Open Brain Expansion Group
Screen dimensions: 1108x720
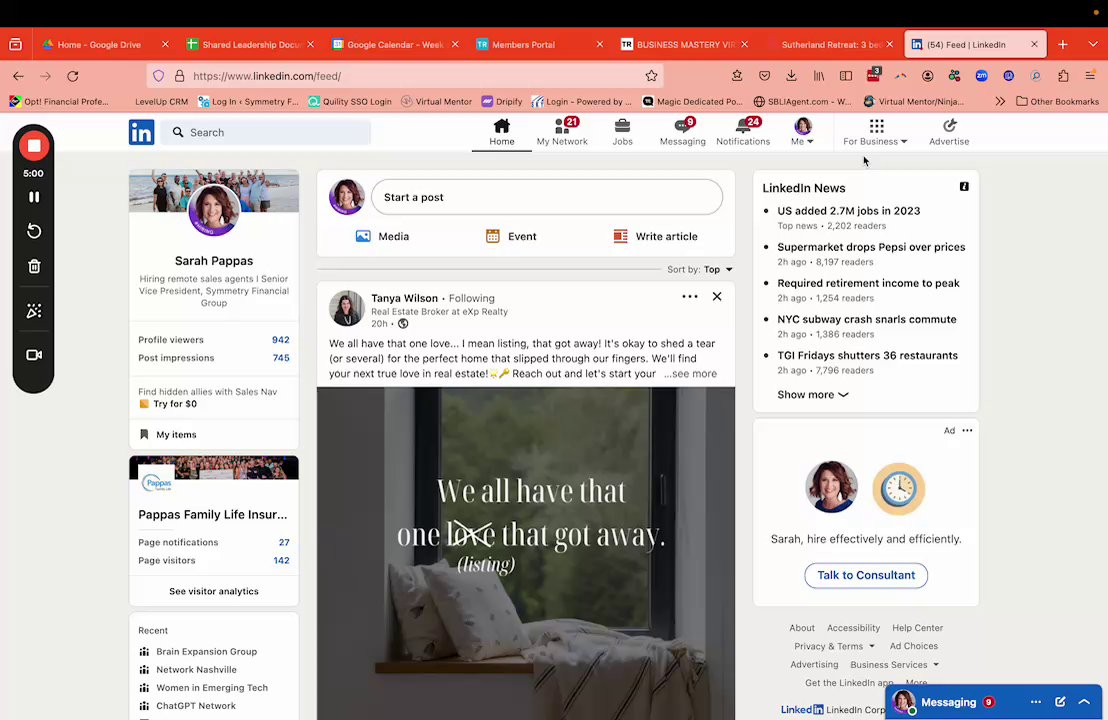pyautogui.click(x=206, y=651)
